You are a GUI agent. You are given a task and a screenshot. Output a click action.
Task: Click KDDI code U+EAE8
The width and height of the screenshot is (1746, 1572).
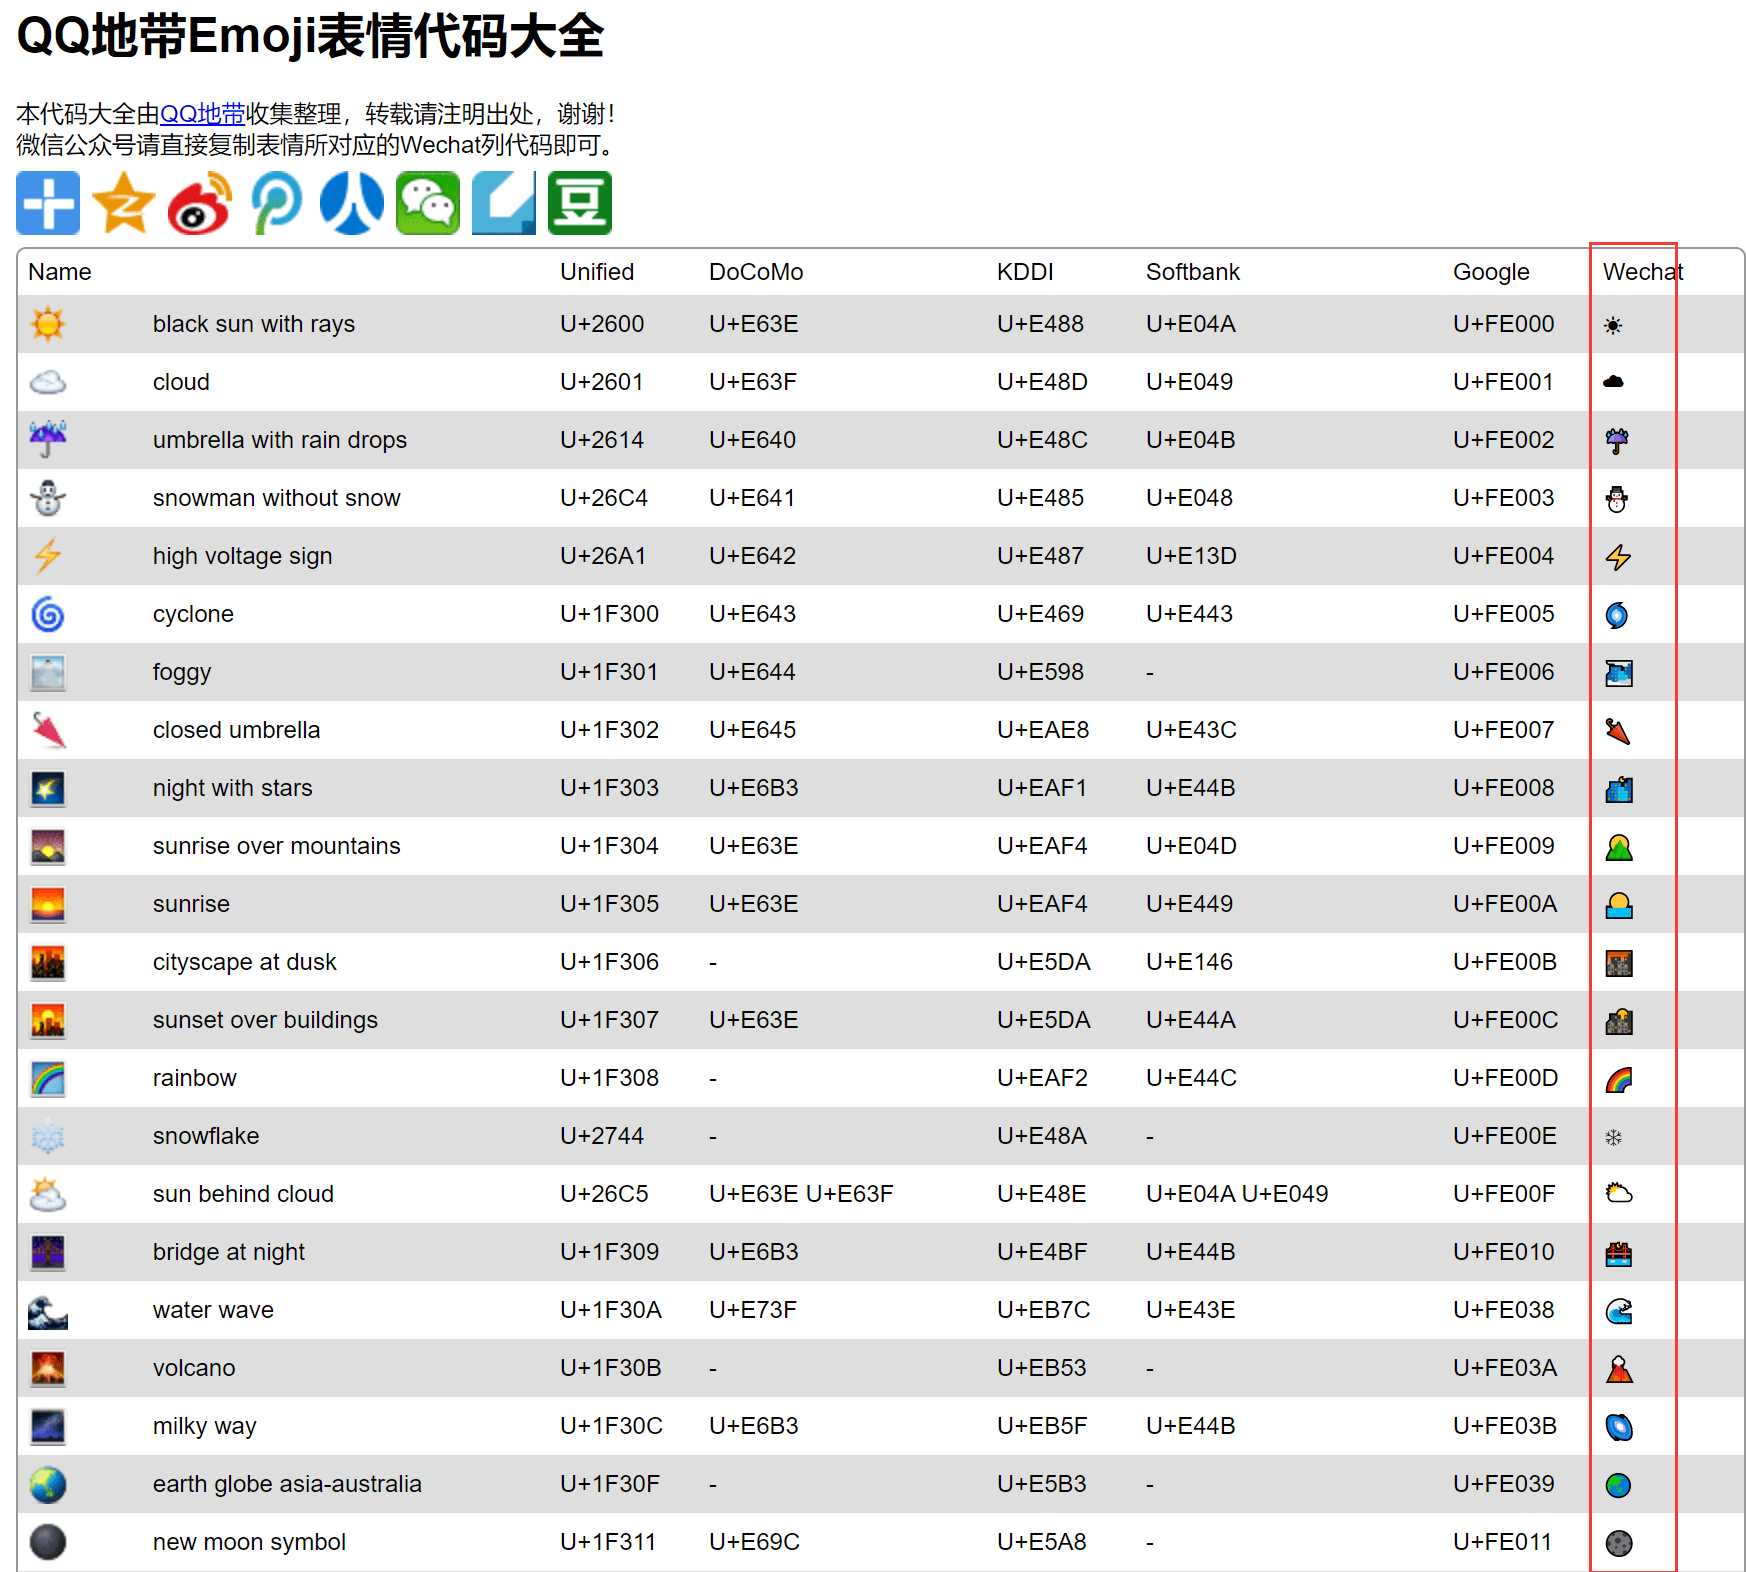(x=1043, y=730)
